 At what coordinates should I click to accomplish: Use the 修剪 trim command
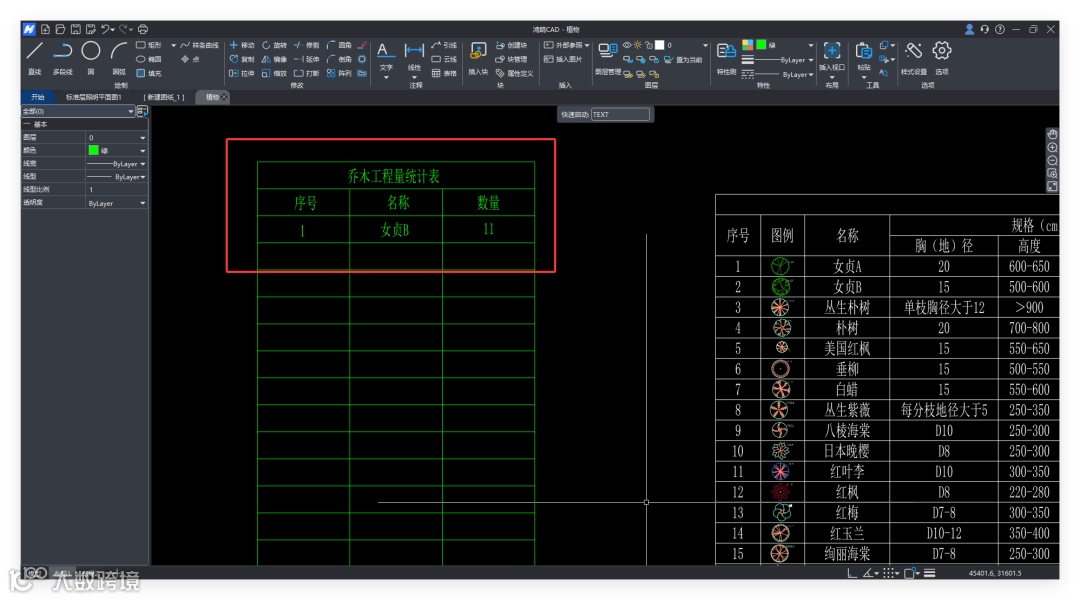pyautogui.click(x=307, y=45)
